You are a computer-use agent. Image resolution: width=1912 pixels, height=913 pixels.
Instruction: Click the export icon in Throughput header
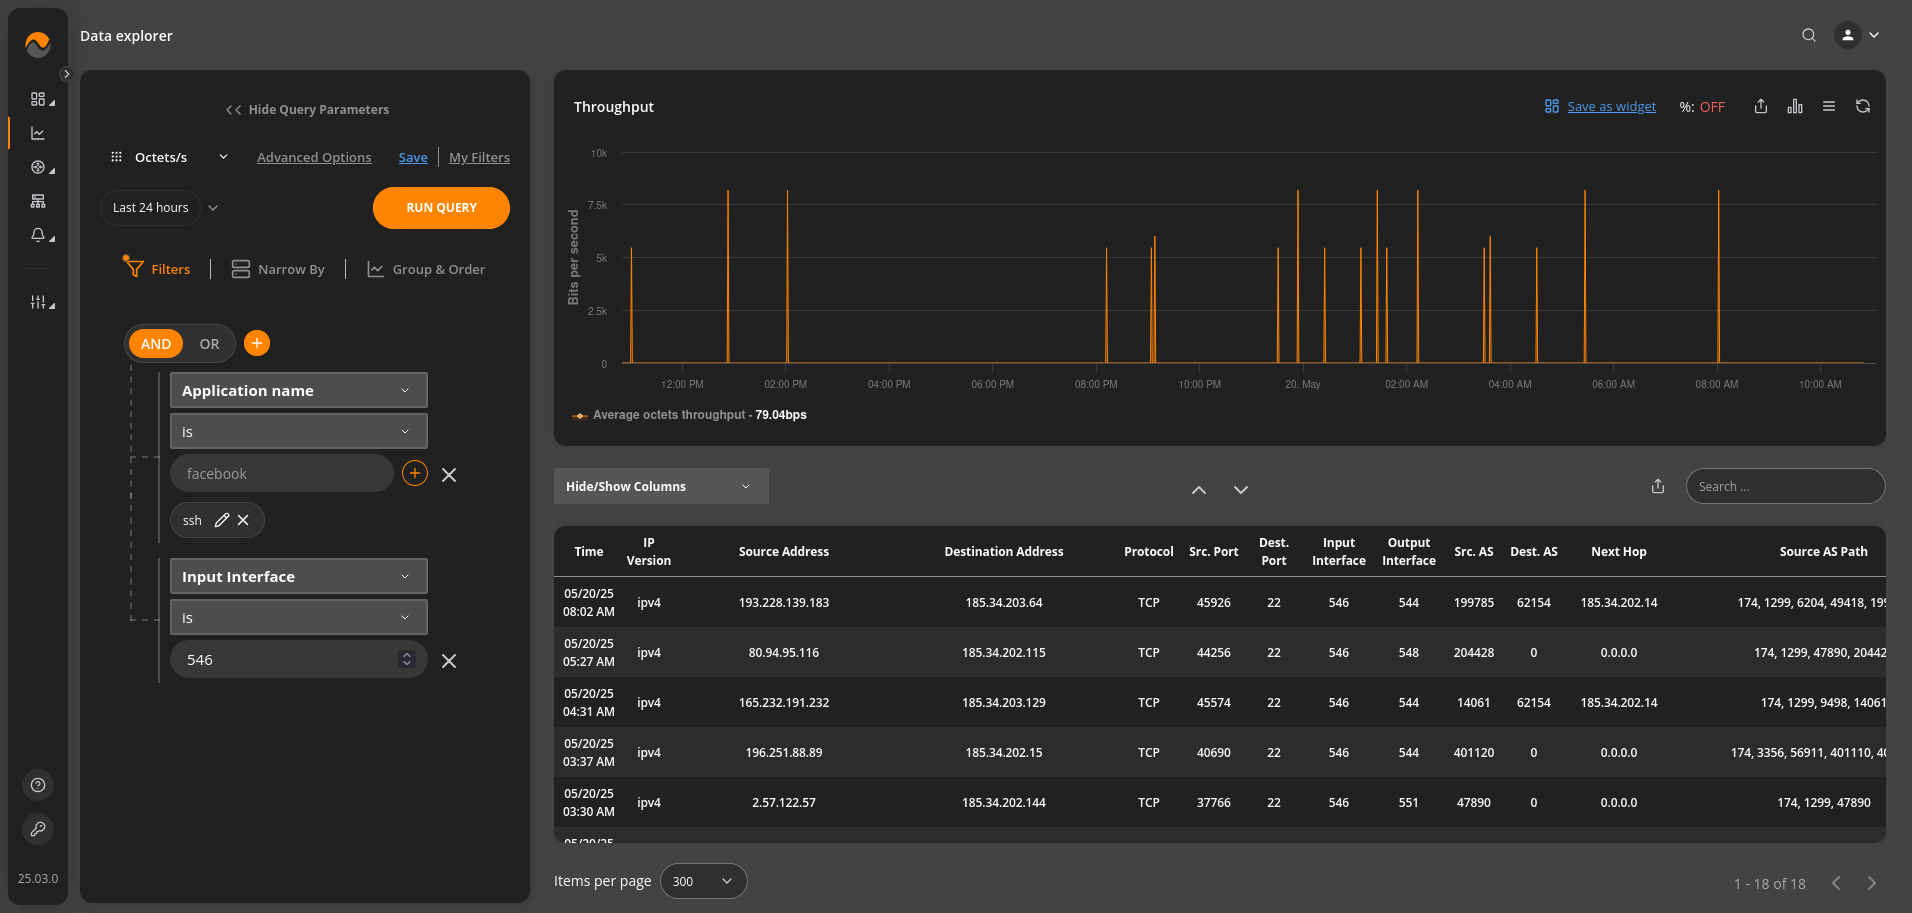click(x=1760, y=107)
